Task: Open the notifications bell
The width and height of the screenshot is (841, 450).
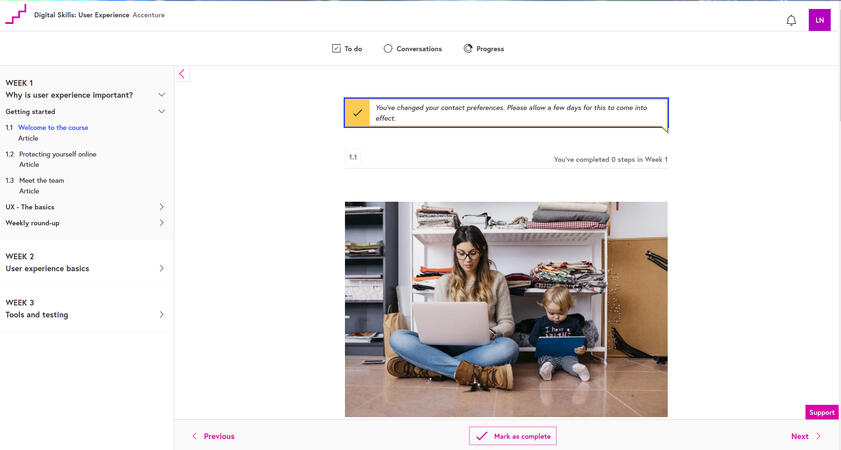Action: tap(791, 20)
